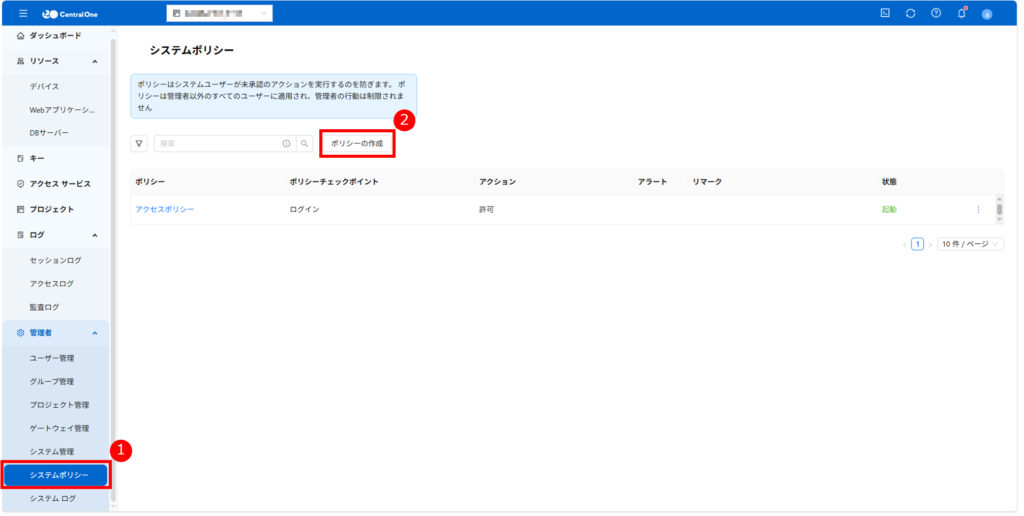Screen dimensions: 1024x516
Task: Click the ポリシーの作成 button
Action: point(357,144)
